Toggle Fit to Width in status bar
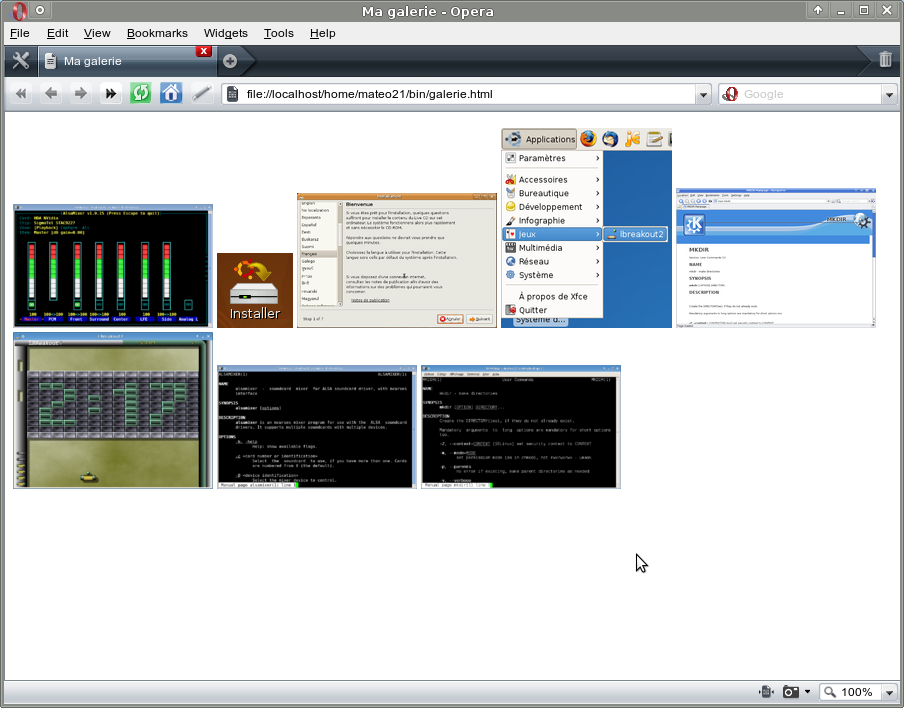 pos(766,692)
